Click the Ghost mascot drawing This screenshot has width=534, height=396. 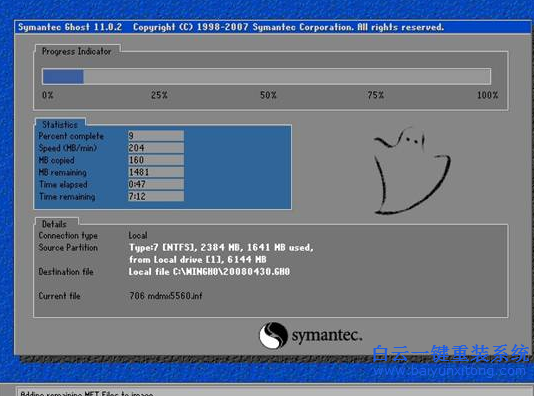(x=412, y=171)
